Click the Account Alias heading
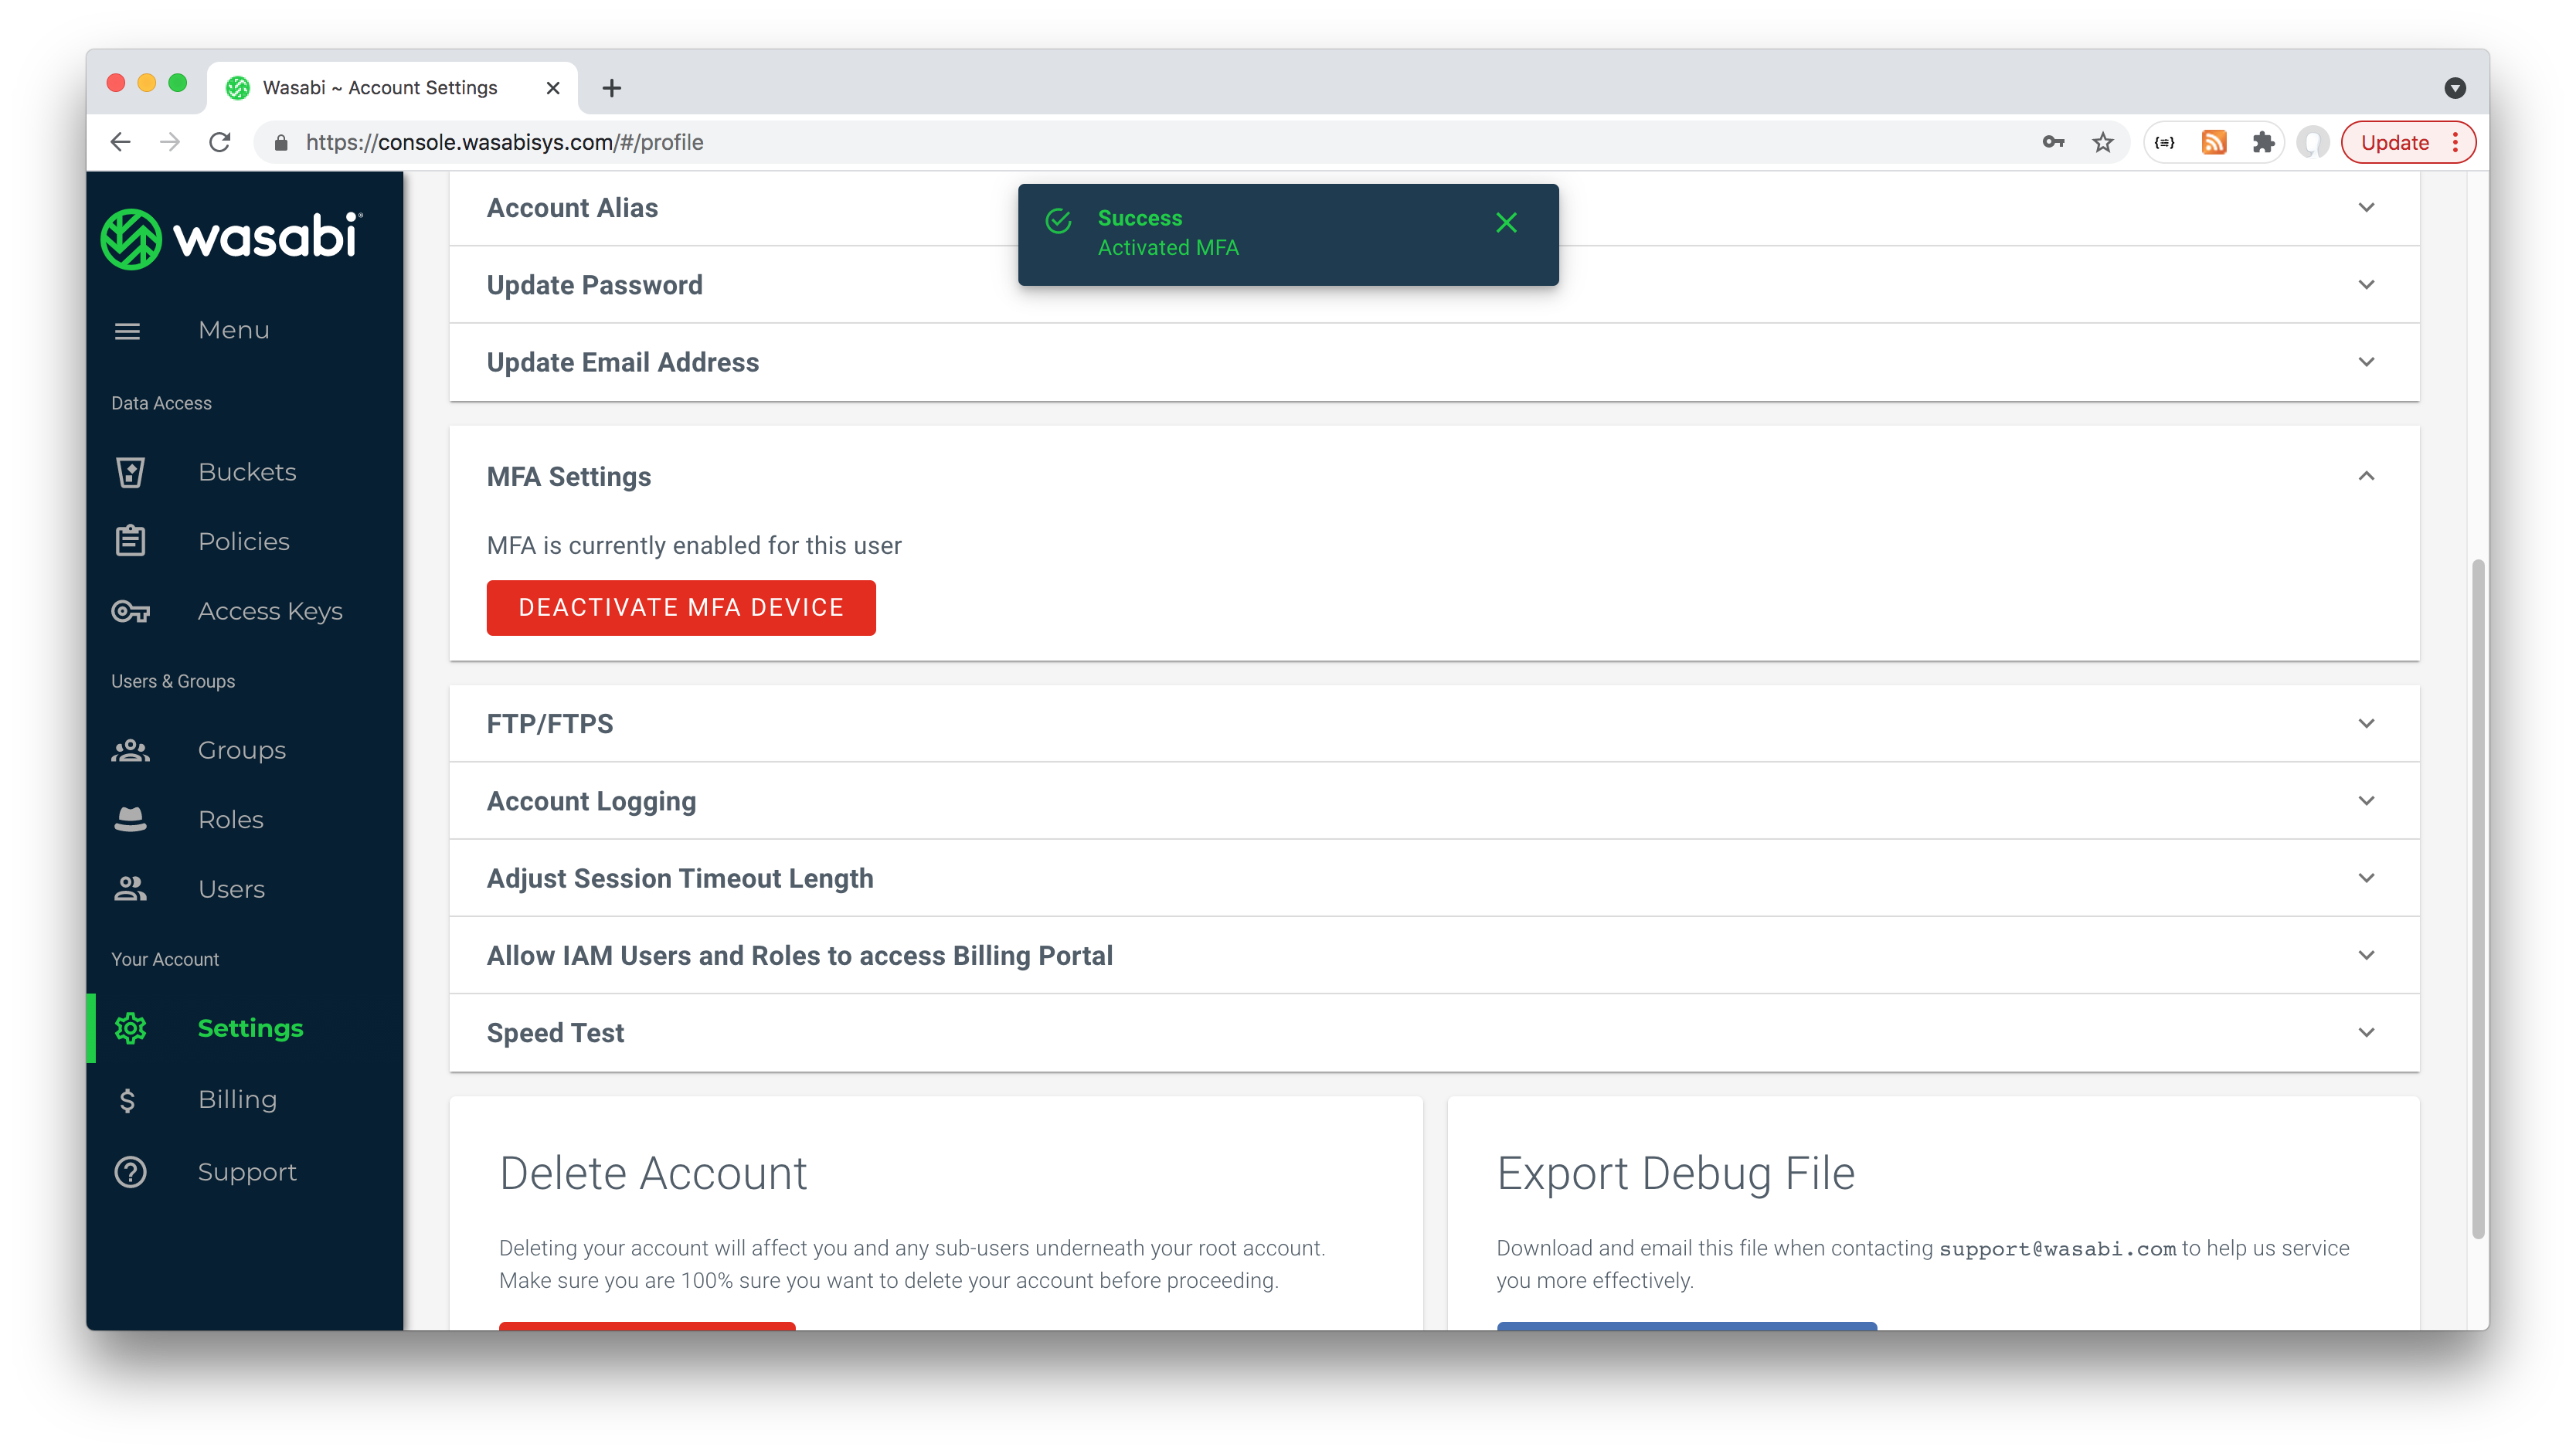 tap(572, 208)
